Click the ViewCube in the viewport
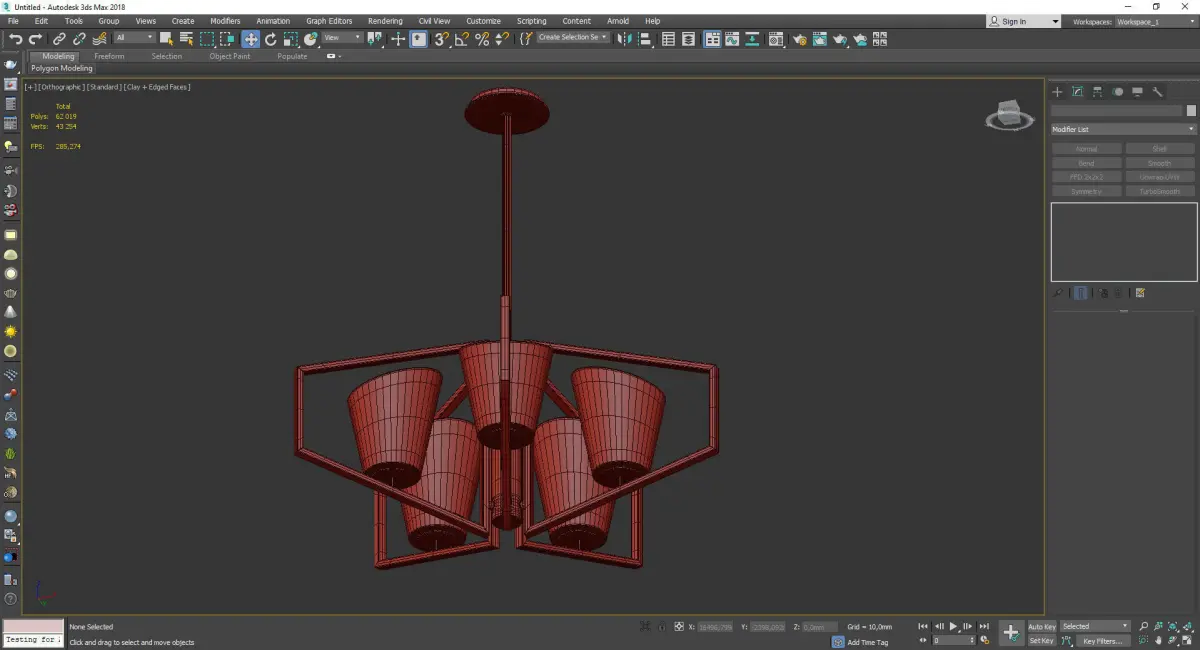 tap(1009, 116)
